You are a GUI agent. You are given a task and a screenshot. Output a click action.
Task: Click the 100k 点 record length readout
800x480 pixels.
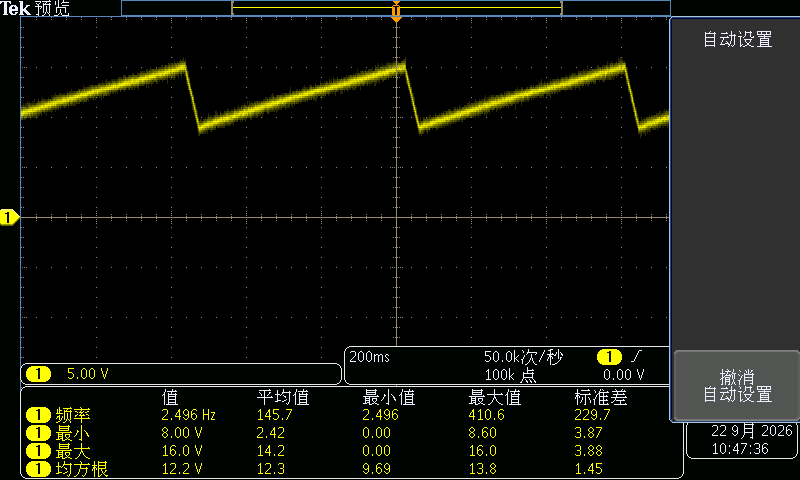click(510, 375)
